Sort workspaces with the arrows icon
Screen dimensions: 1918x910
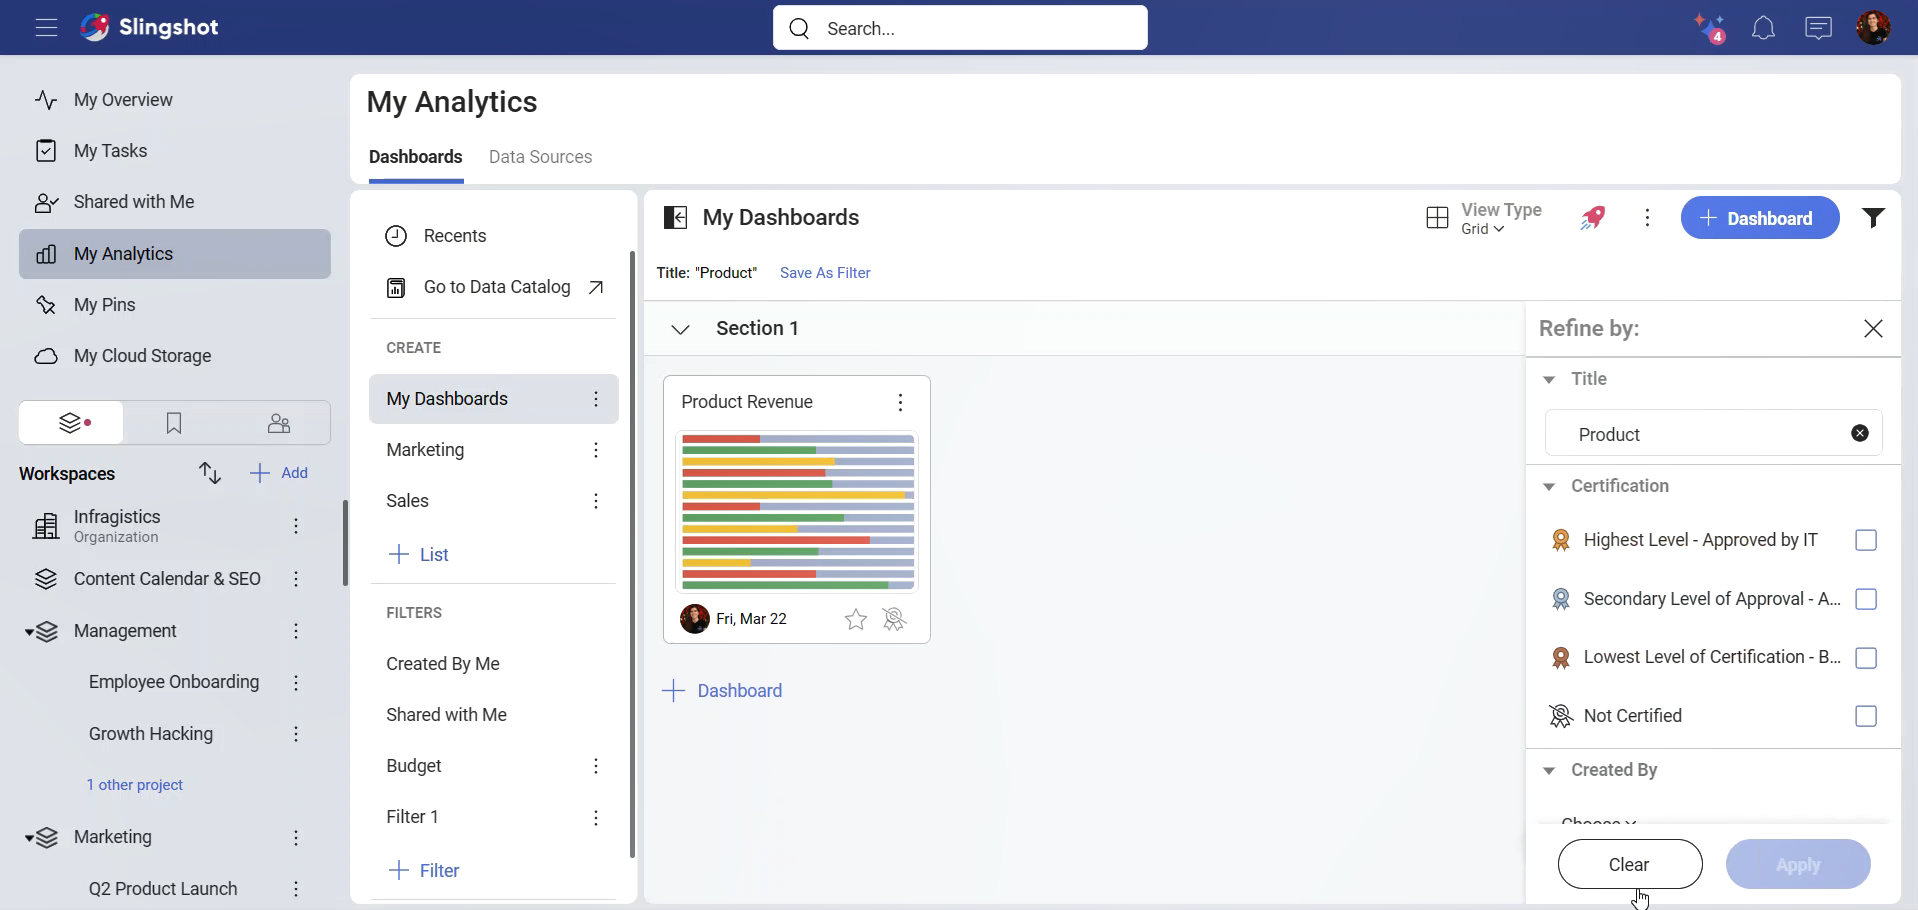[x=209, y=473]
